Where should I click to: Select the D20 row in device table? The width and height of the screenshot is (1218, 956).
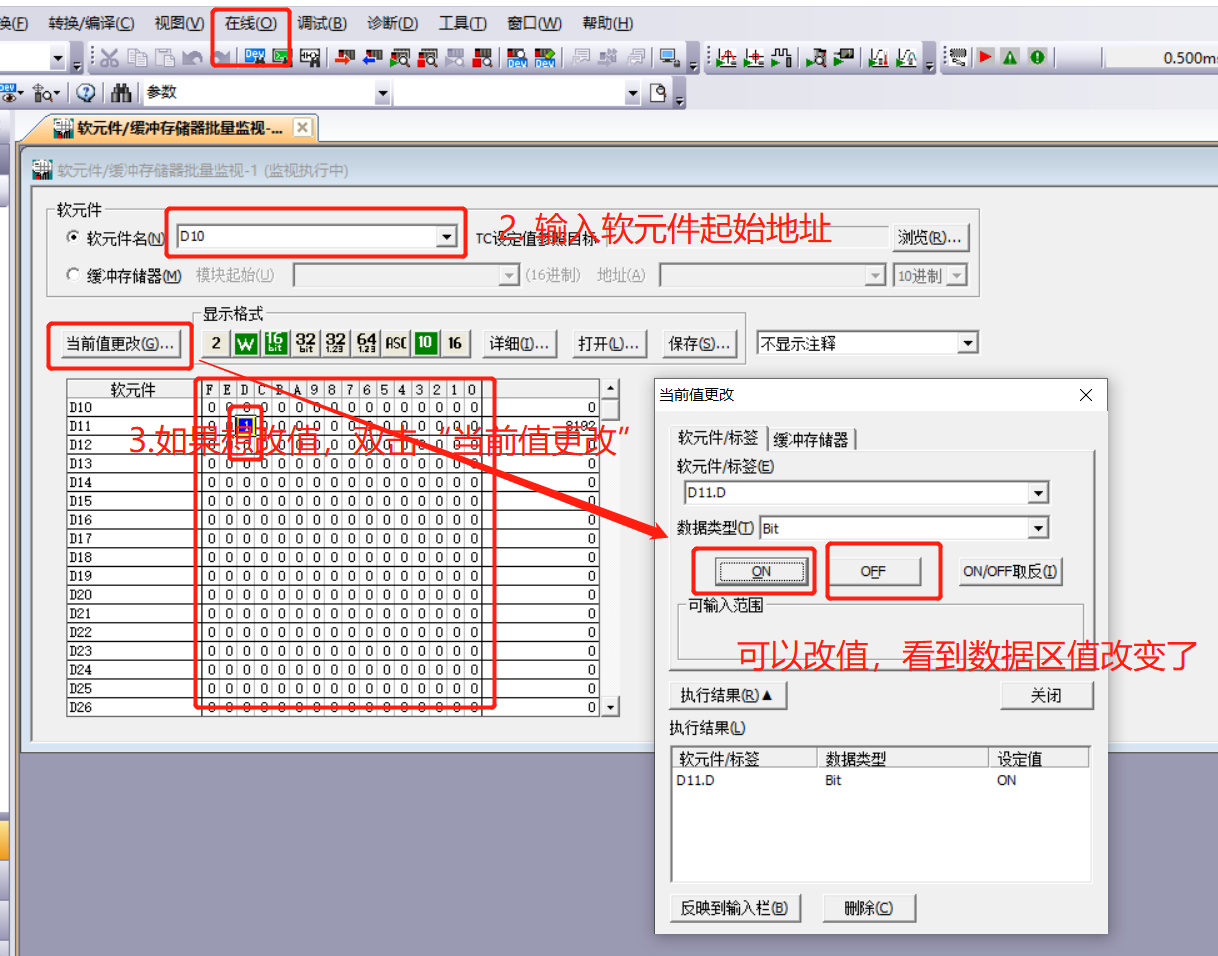click(333, 595)
